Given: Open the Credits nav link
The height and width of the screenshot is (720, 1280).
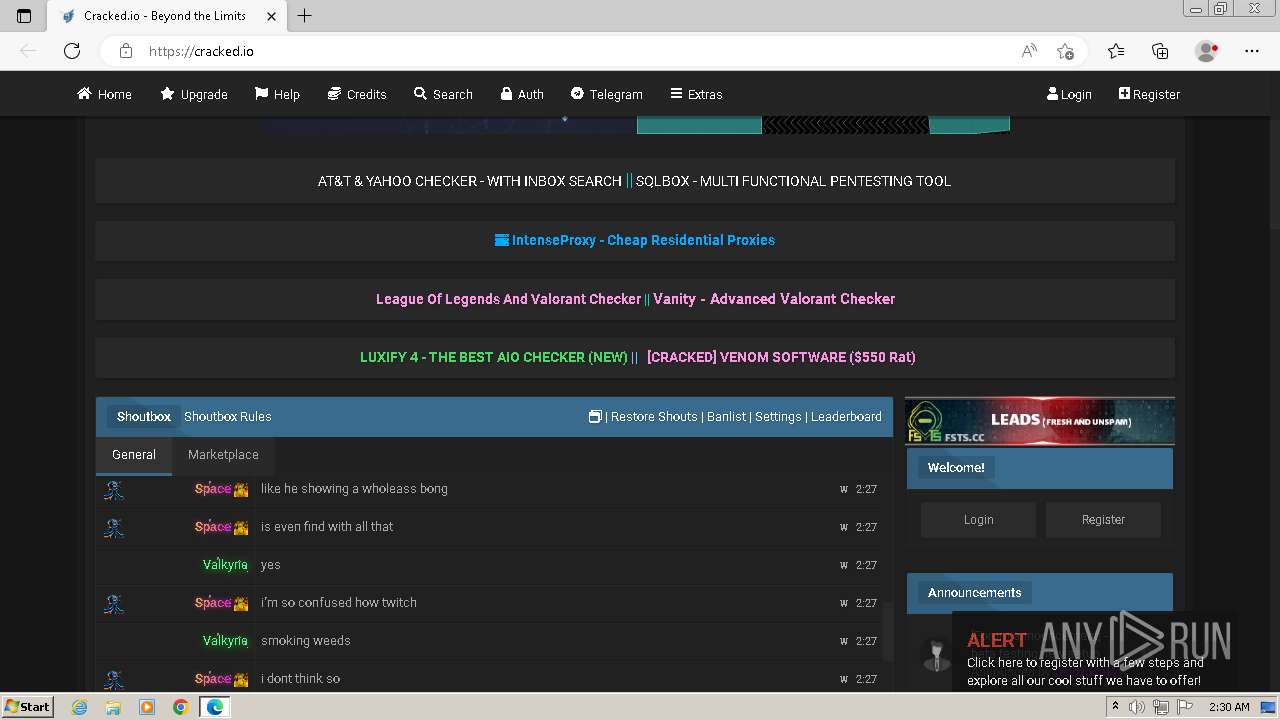Looking at the screenshot, I should click(x=357, y=94).
